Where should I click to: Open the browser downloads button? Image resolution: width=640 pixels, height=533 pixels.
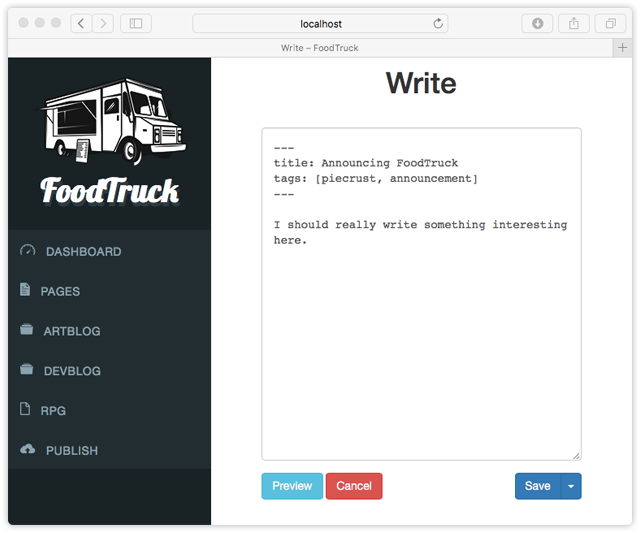537,23
